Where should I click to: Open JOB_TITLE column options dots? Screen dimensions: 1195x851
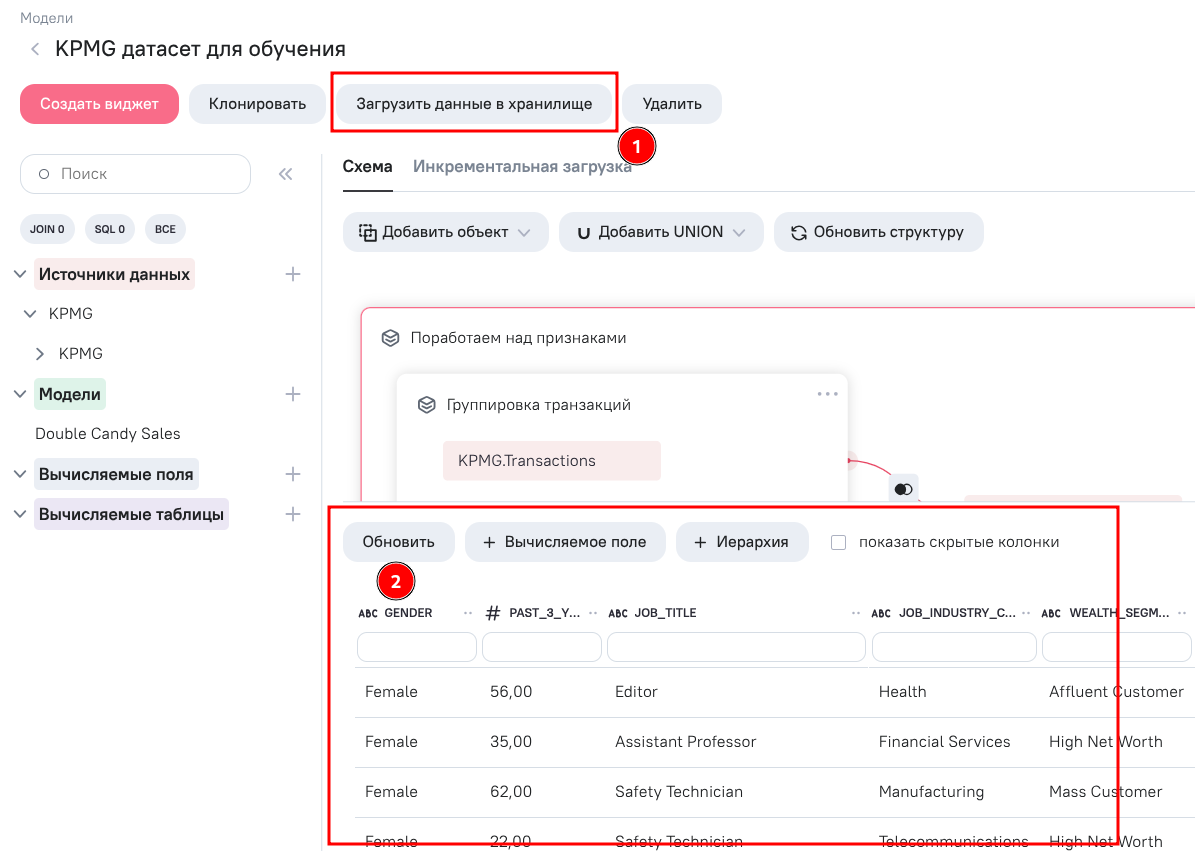tap(856, 613)
